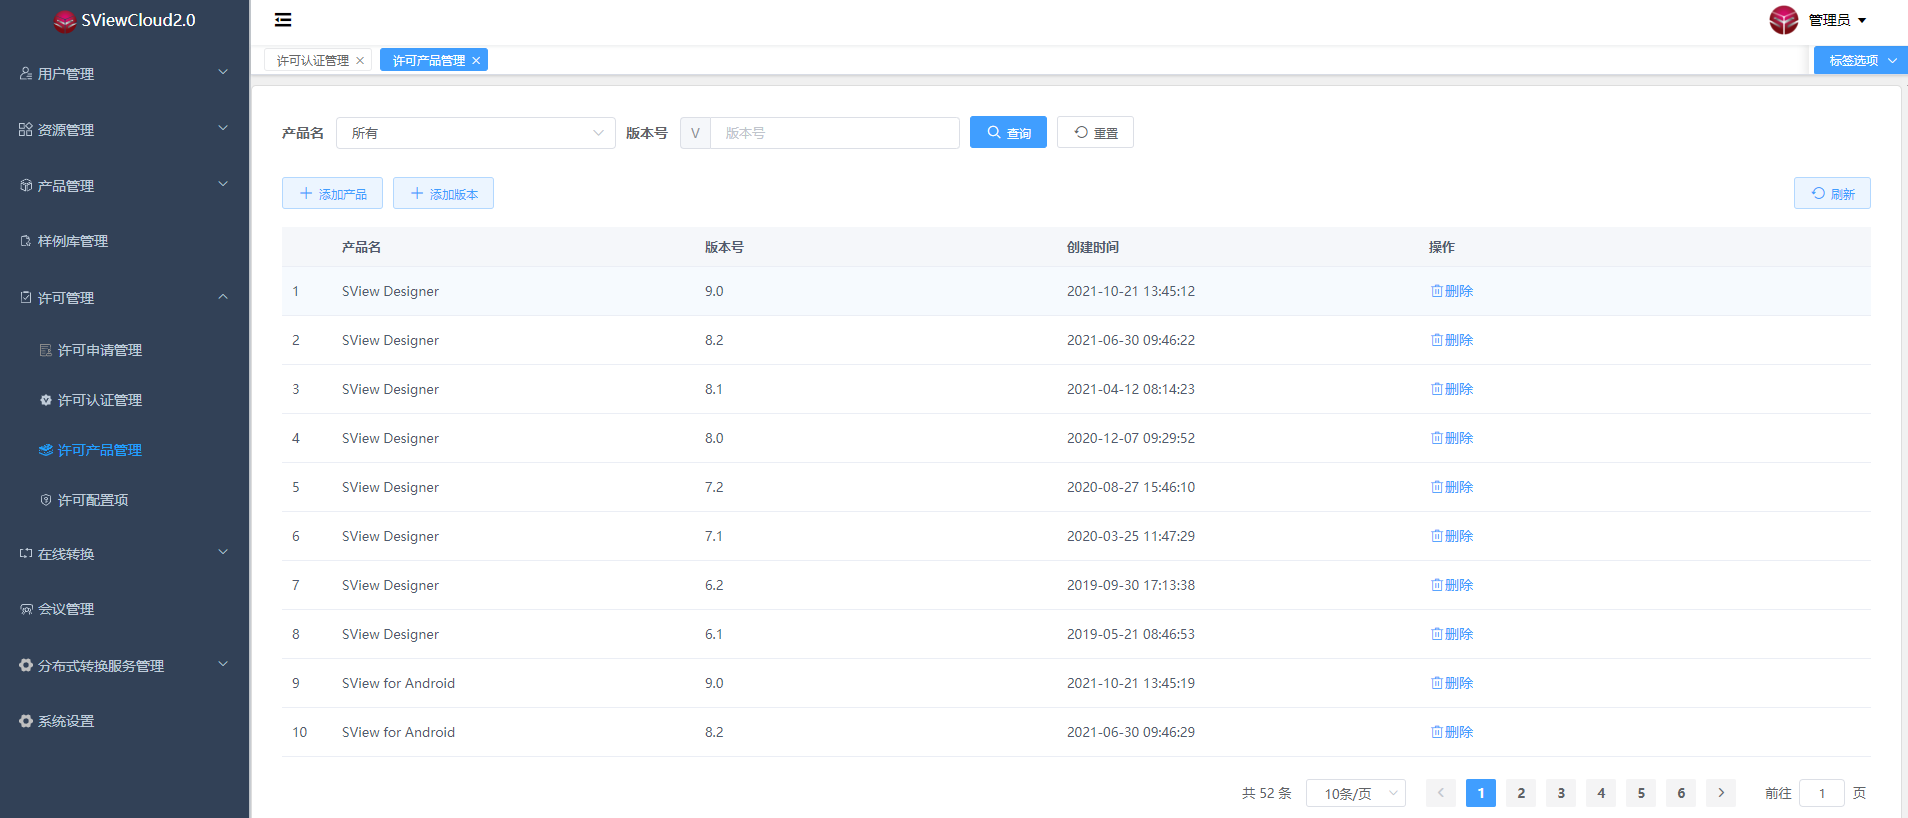Click the 样例库管理 document icon in the sidebar
This screenshot has height=818, width=1908.
click(x=26, y=241)
